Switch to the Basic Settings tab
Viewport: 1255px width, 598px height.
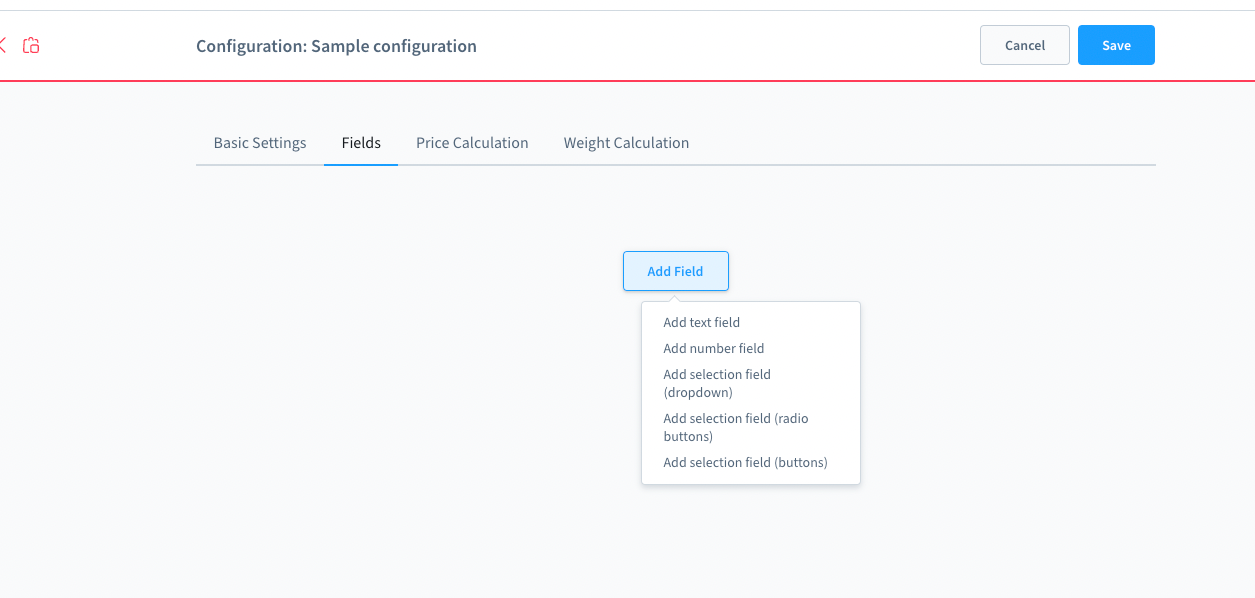tap(260, 143)
